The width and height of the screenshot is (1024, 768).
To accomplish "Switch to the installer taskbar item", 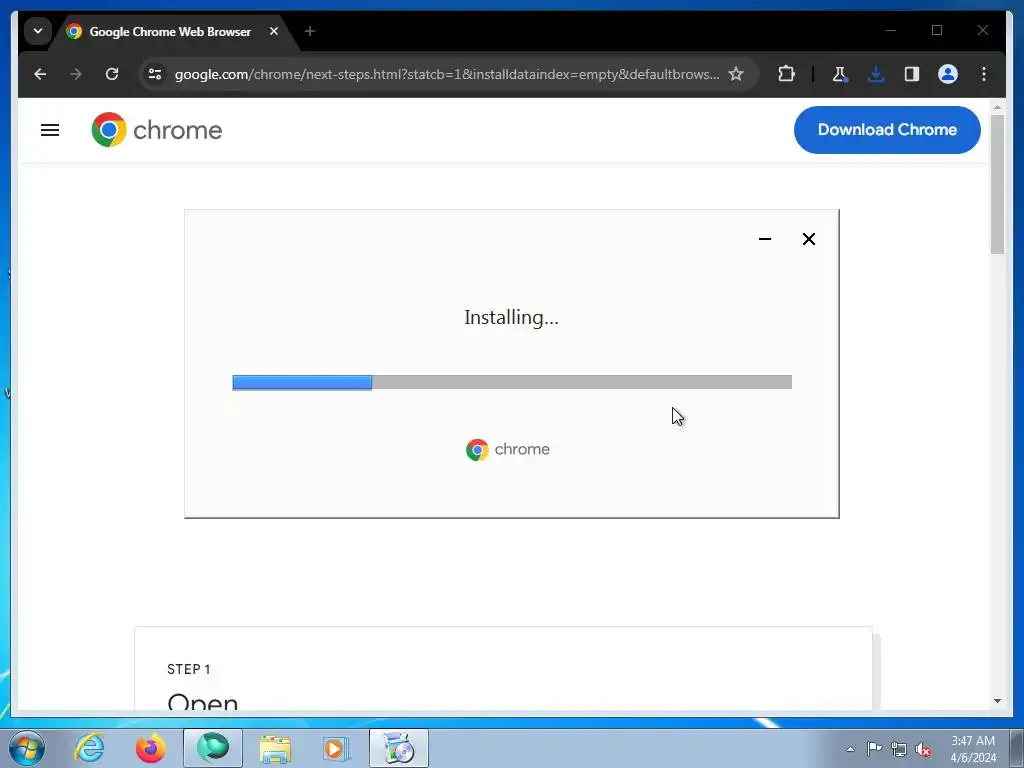I will click(x=398, y=748).
